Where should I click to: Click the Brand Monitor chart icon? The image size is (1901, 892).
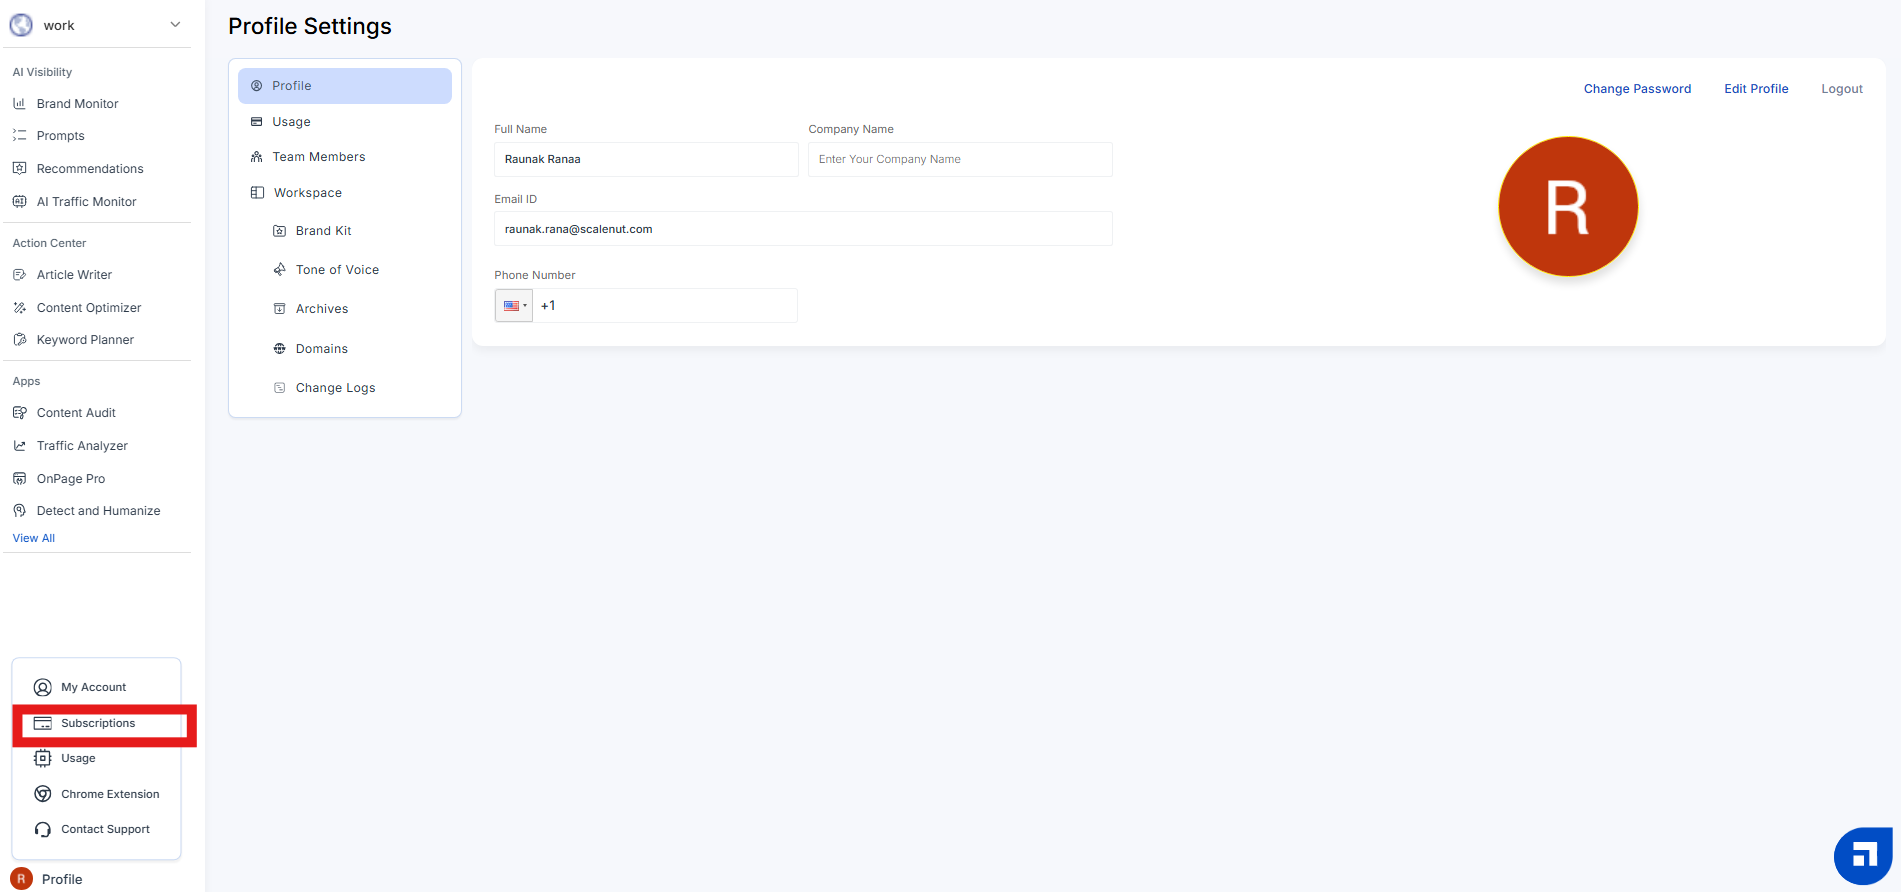[19, 104]
